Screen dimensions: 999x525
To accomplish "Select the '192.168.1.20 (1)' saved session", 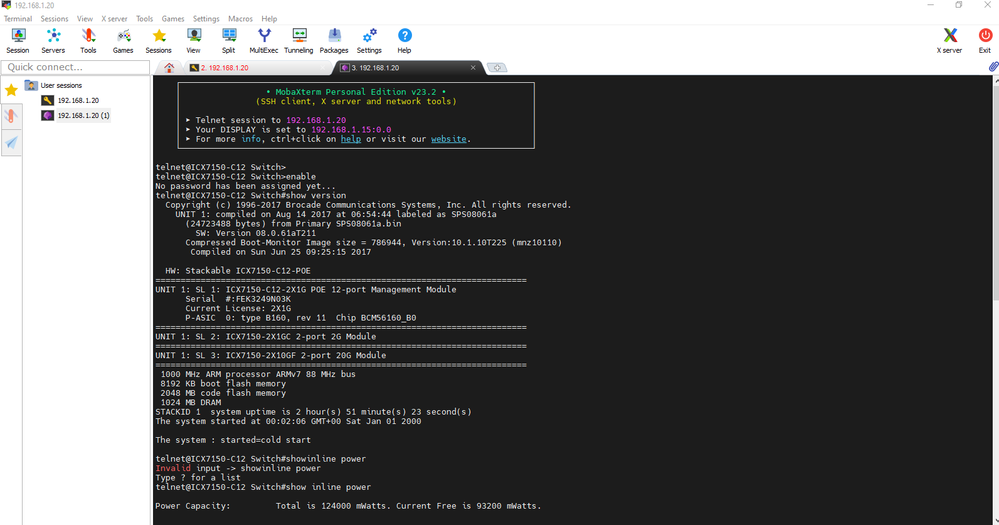I will [82, 116].
